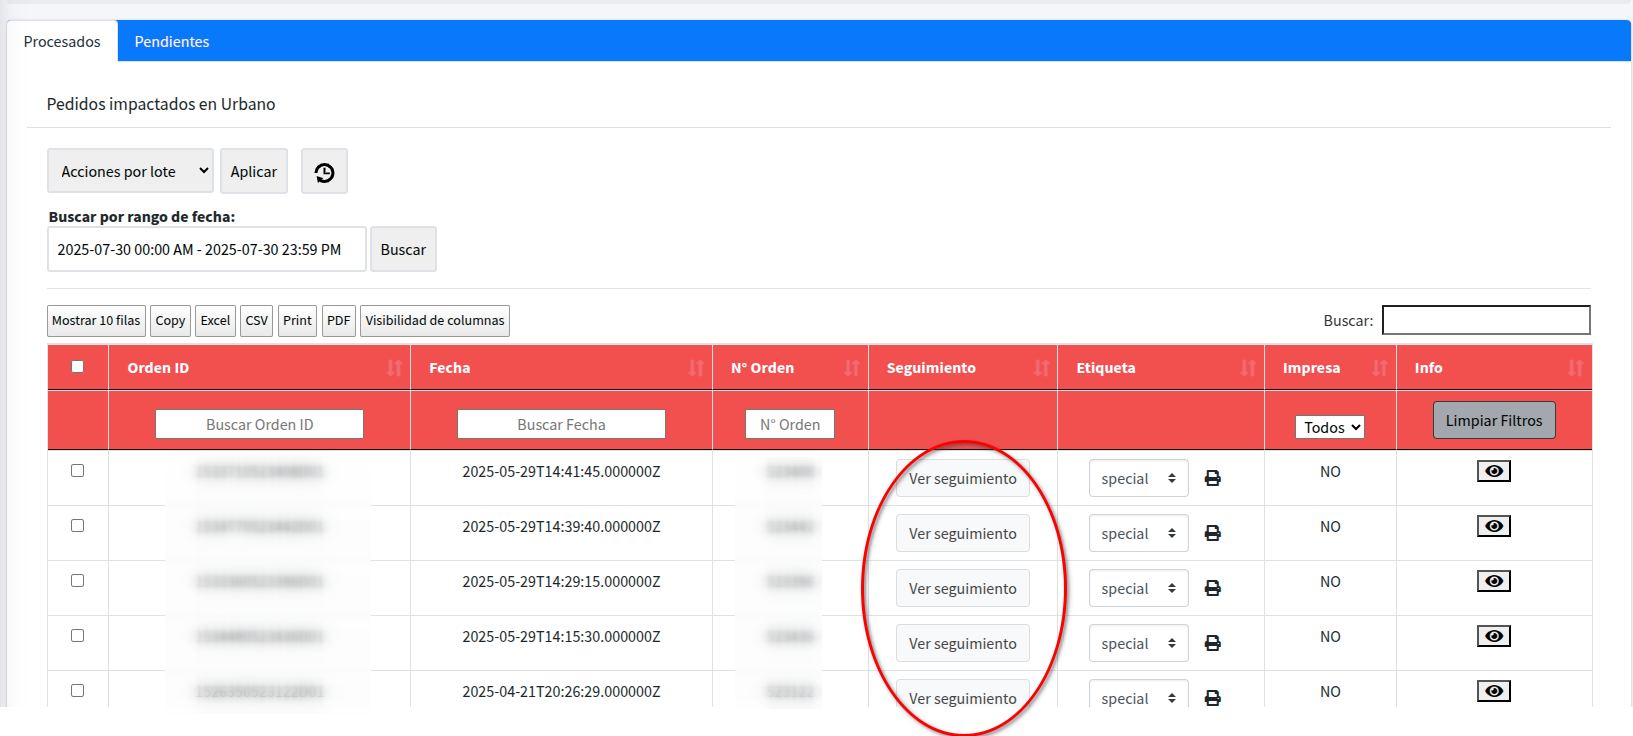Print the label for the 14:39:40 order

click(1212, 534)
